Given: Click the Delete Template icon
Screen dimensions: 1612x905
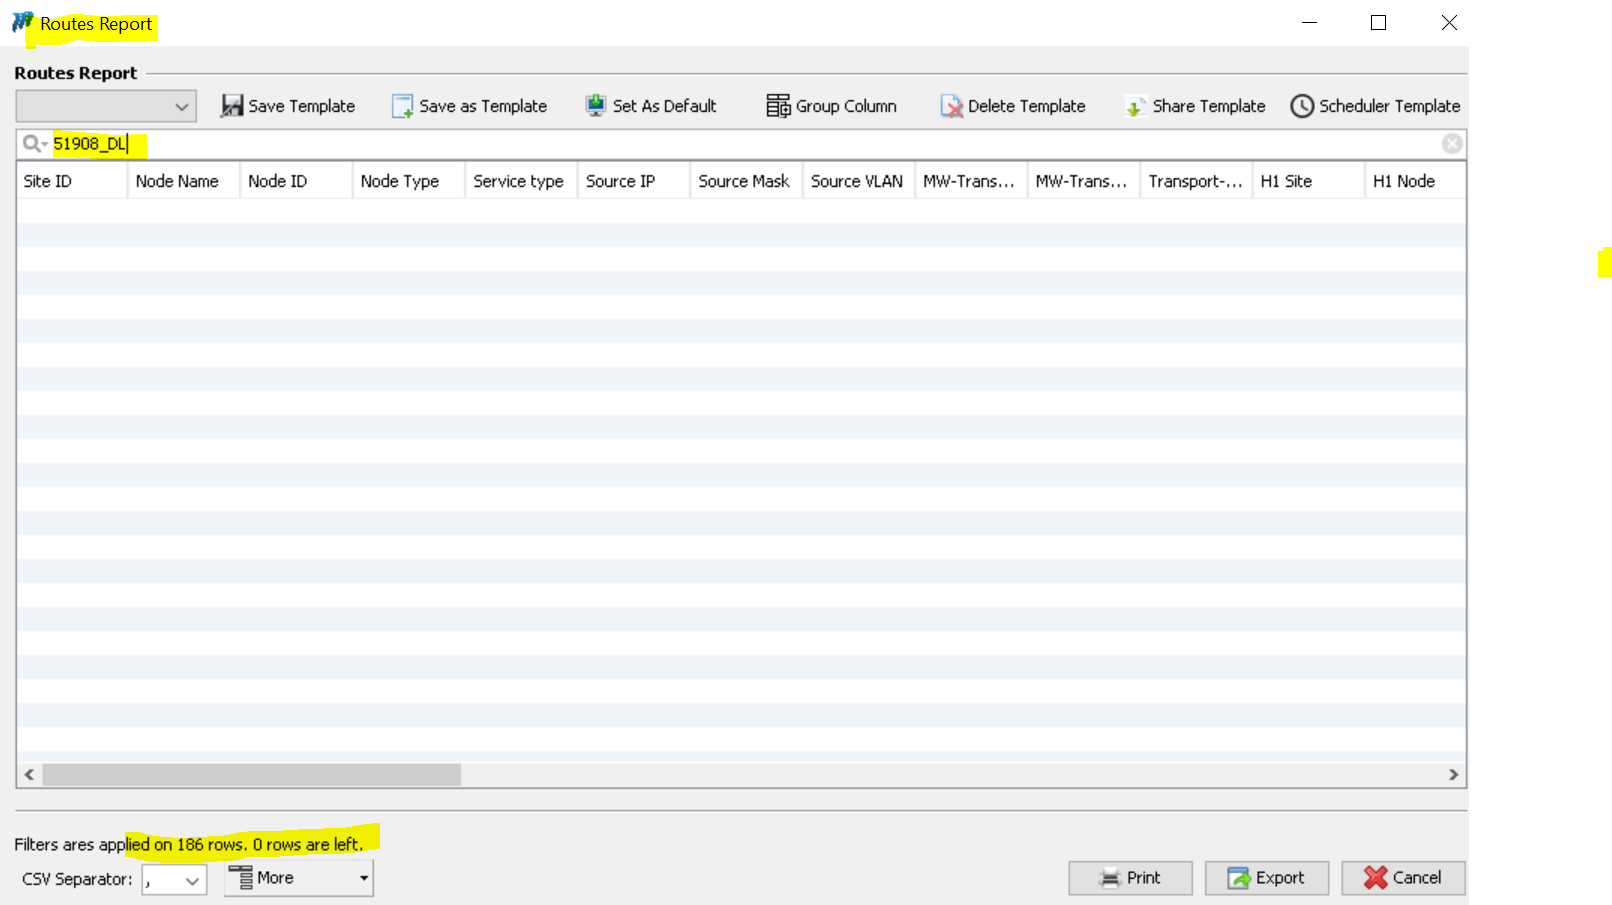Looking at the screenshot, I should 951,106.
